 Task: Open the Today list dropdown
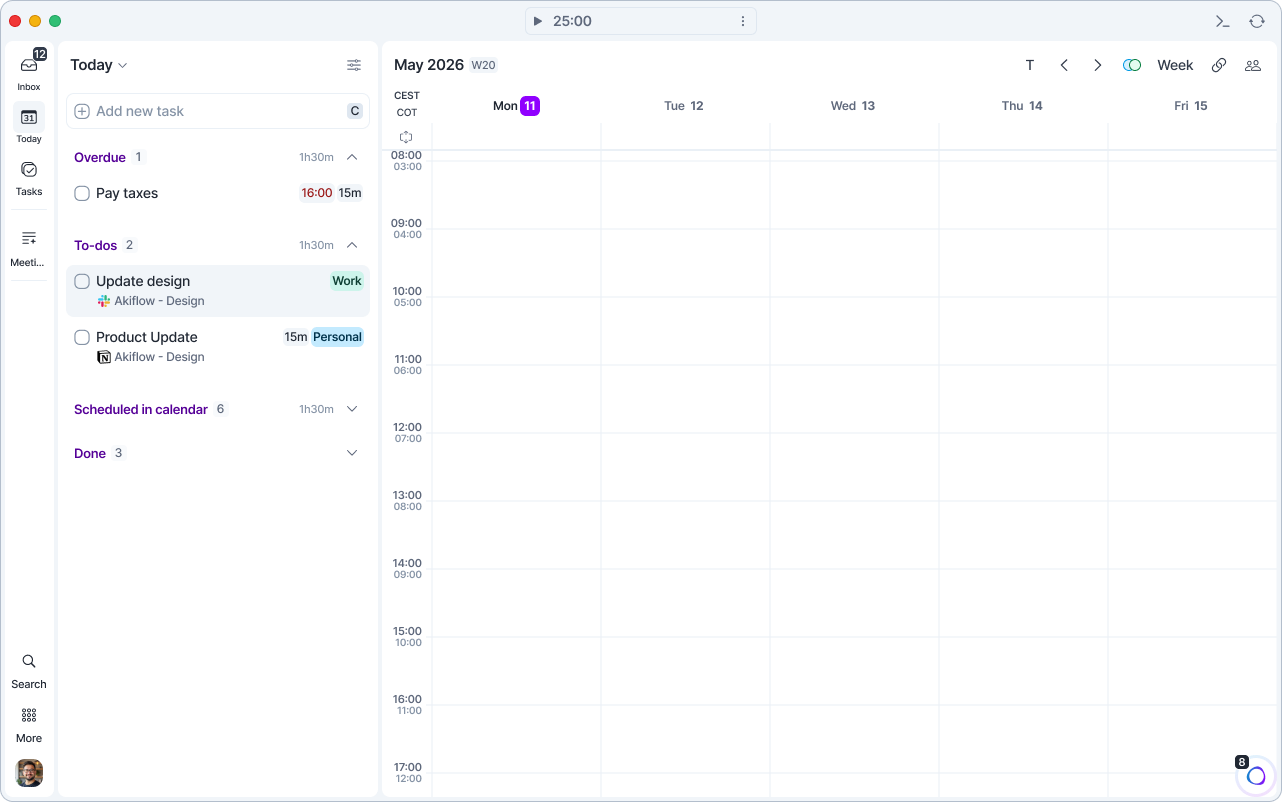point(99,65)
